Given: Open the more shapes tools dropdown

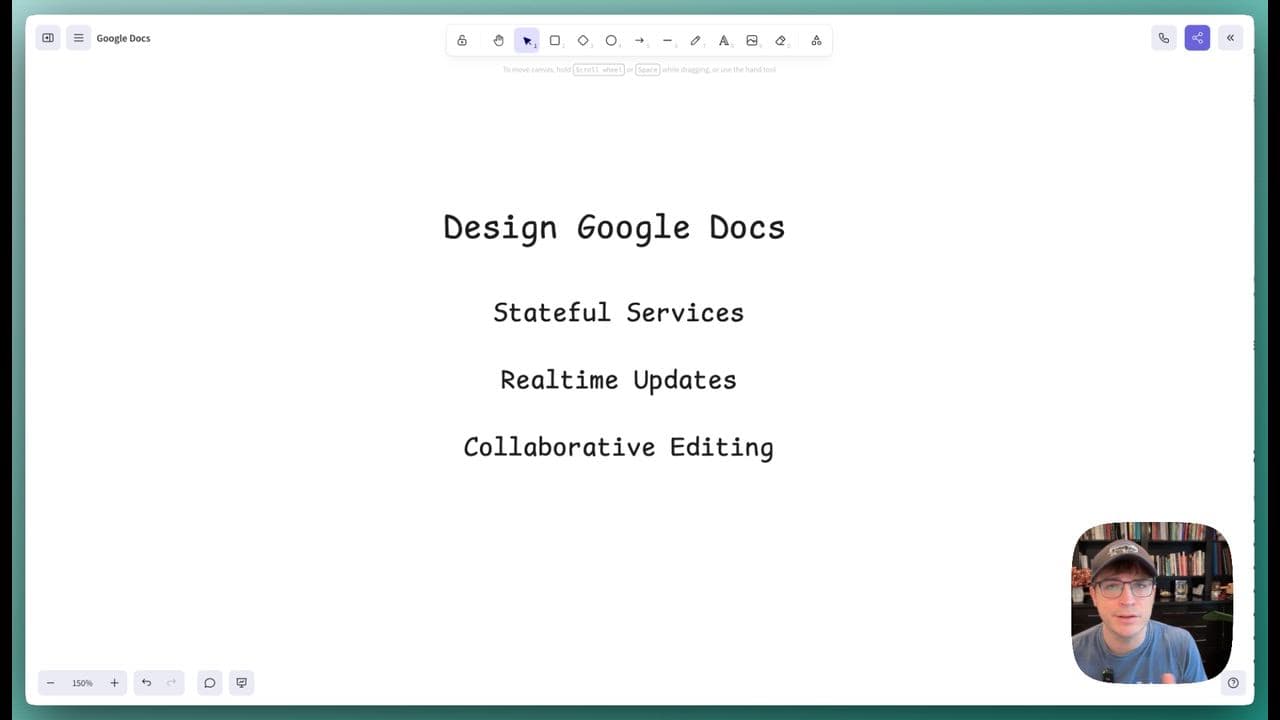Looking at the screenshot, I should tap(816, 40).
